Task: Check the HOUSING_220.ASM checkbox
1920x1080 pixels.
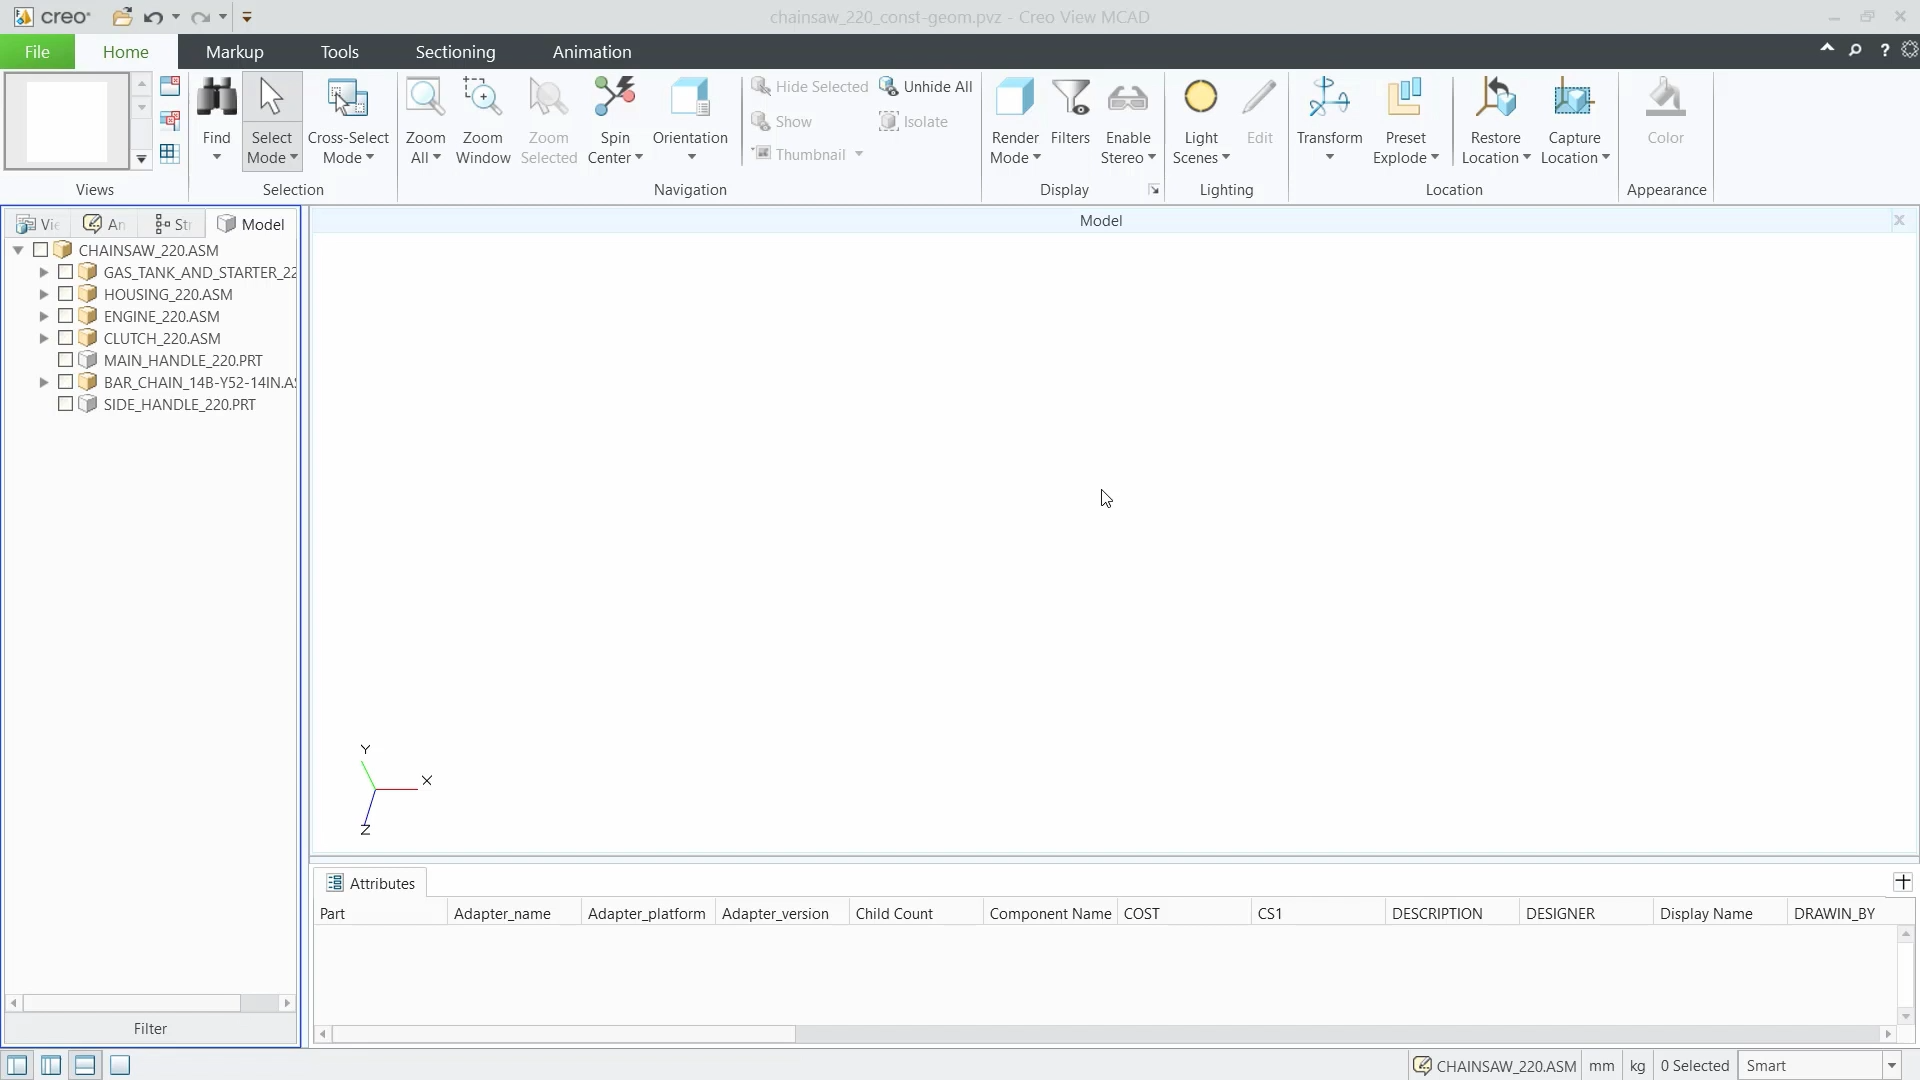Action: click(65, 294)
